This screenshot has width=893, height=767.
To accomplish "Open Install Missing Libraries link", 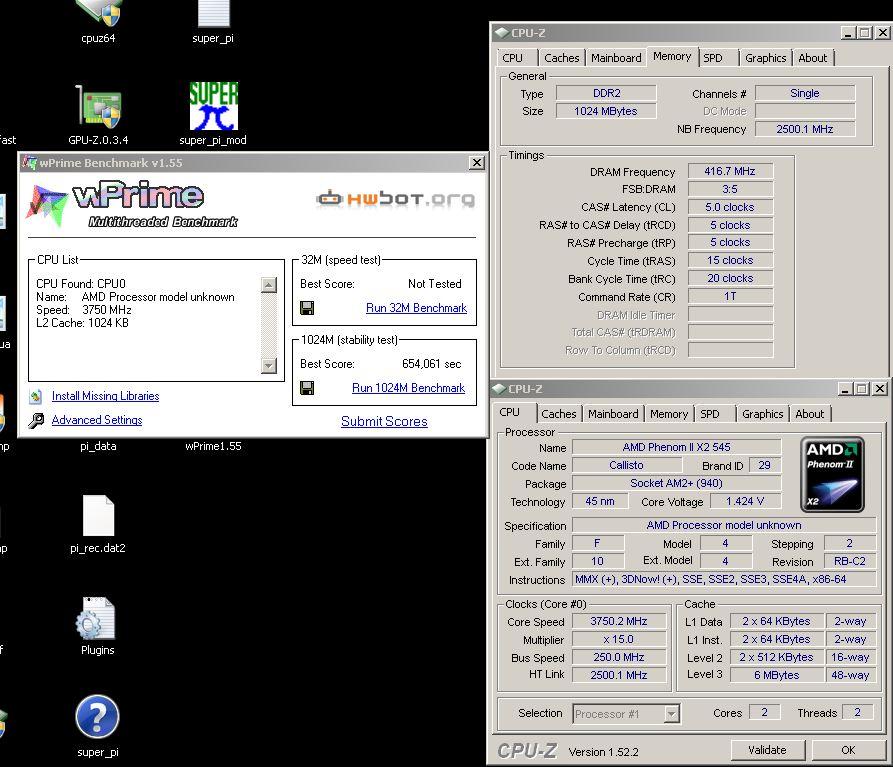I will pyautogui.click(x=105, y=396).
